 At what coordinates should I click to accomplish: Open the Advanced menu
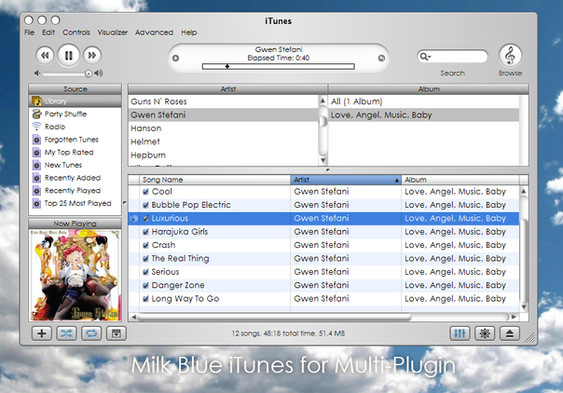[154, 32]
